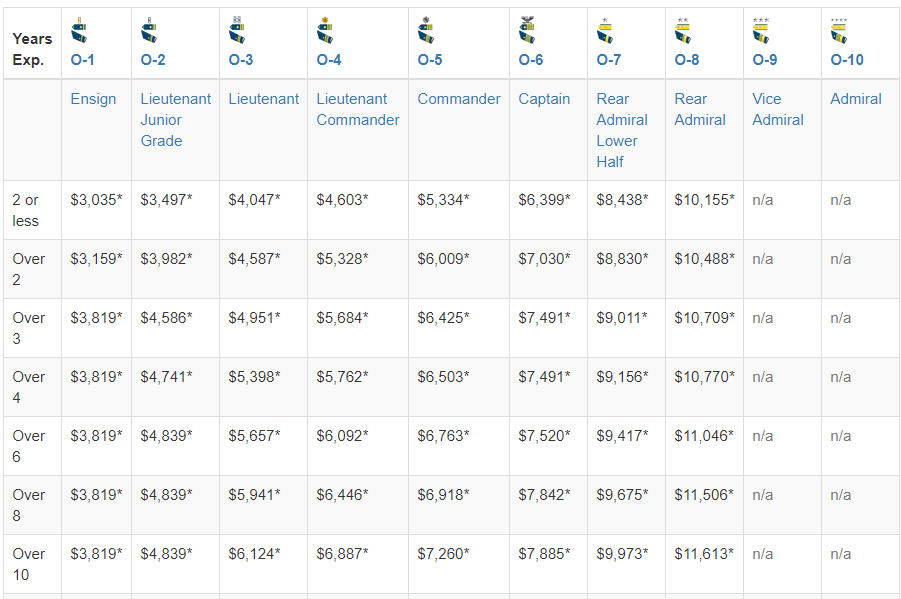Image resolution: width=901 pixels, height=599 pixels.
Task: Click the O-5 Commander insignia icon
Action: pyautogui.click(x=426, y=32)
